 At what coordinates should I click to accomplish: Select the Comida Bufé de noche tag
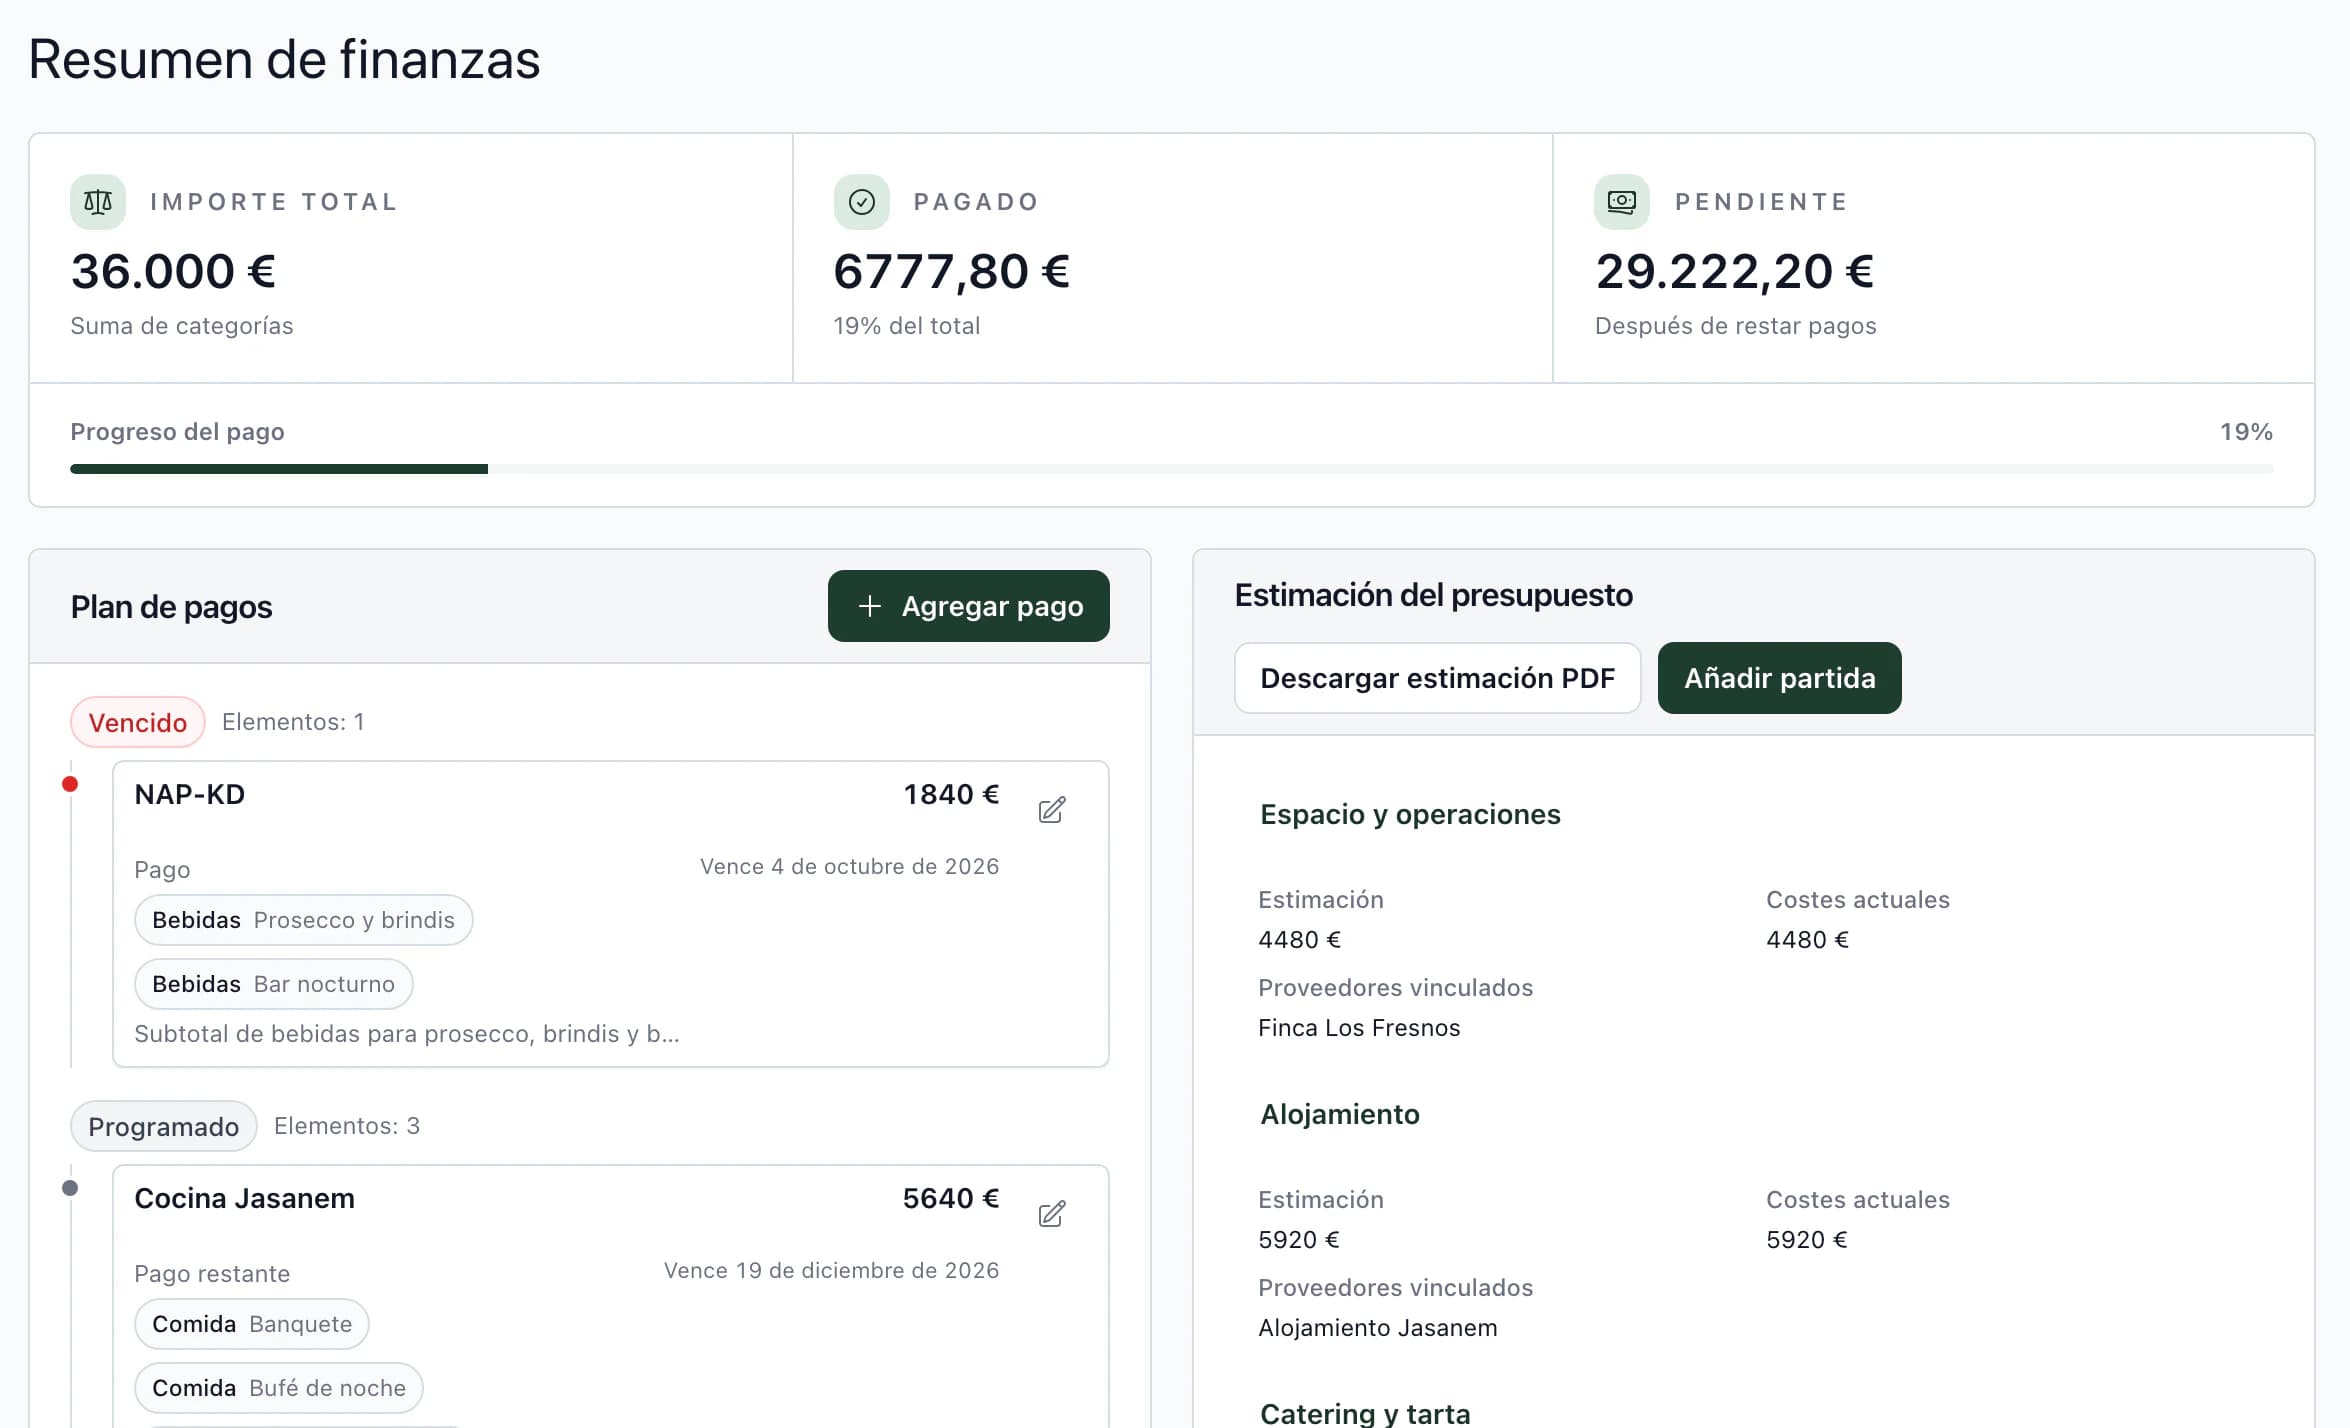(278, 1388)
